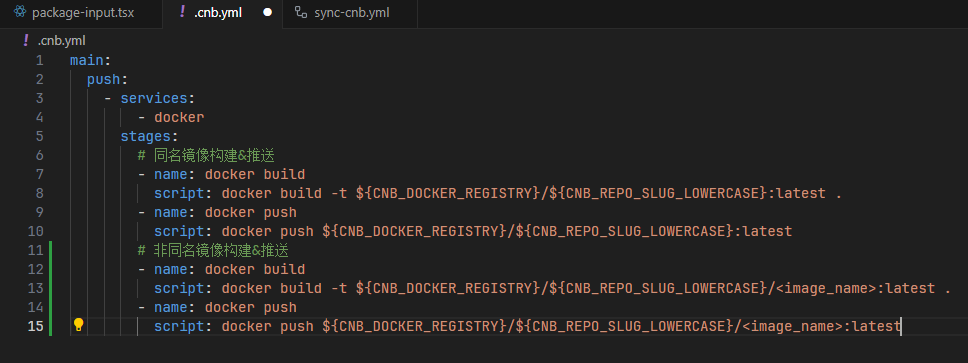Click the React icon on package-input.tsx tab
968x363 pixels.
pyautogui.click(x=20, y=12)
